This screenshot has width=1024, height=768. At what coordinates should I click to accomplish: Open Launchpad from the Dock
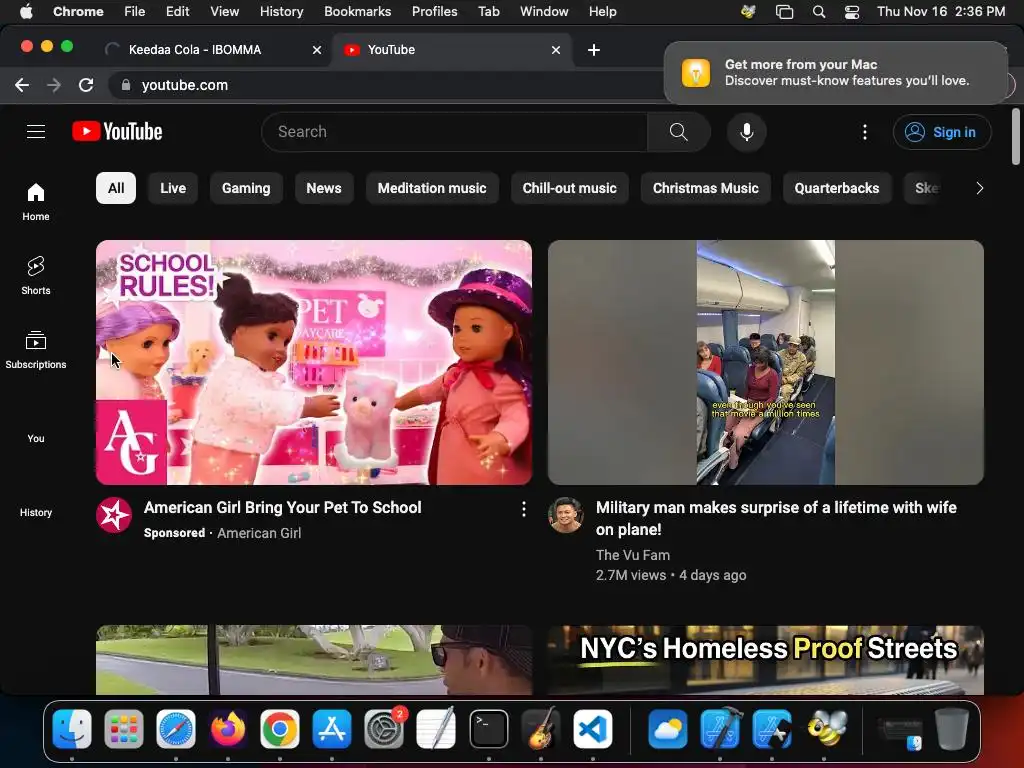(123, 729)
